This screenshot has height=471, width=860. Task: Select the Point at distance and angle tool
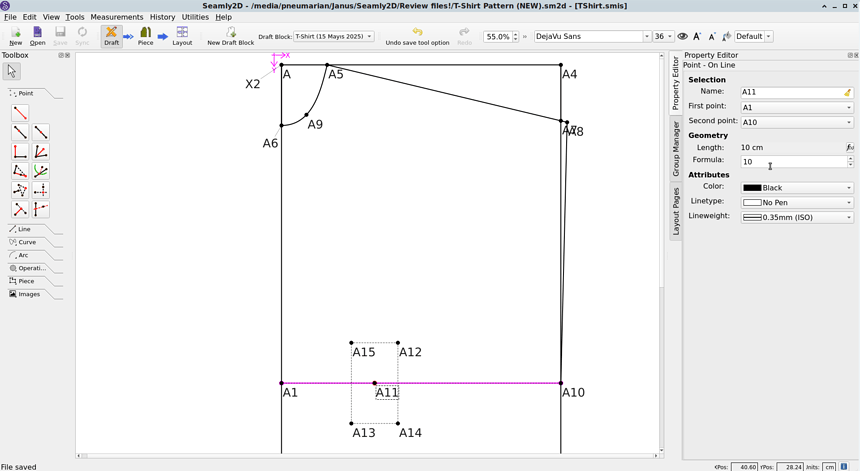pyautogui.click(x=20, y=113)
